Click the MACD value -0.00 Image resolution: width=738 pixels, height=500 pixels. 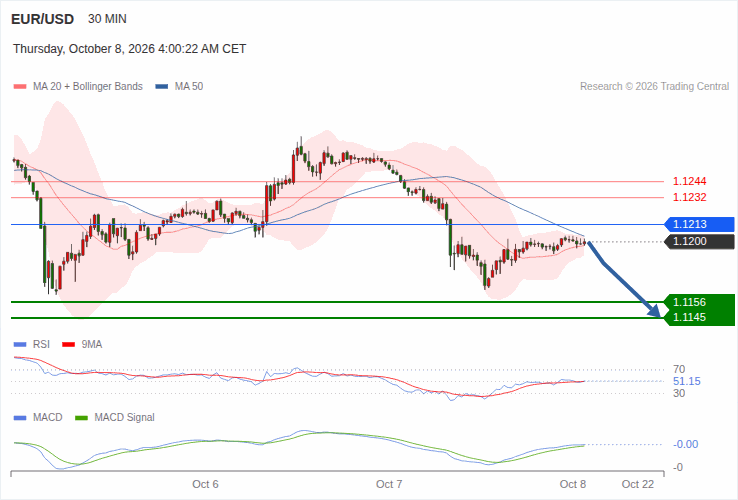coord(686,444)
